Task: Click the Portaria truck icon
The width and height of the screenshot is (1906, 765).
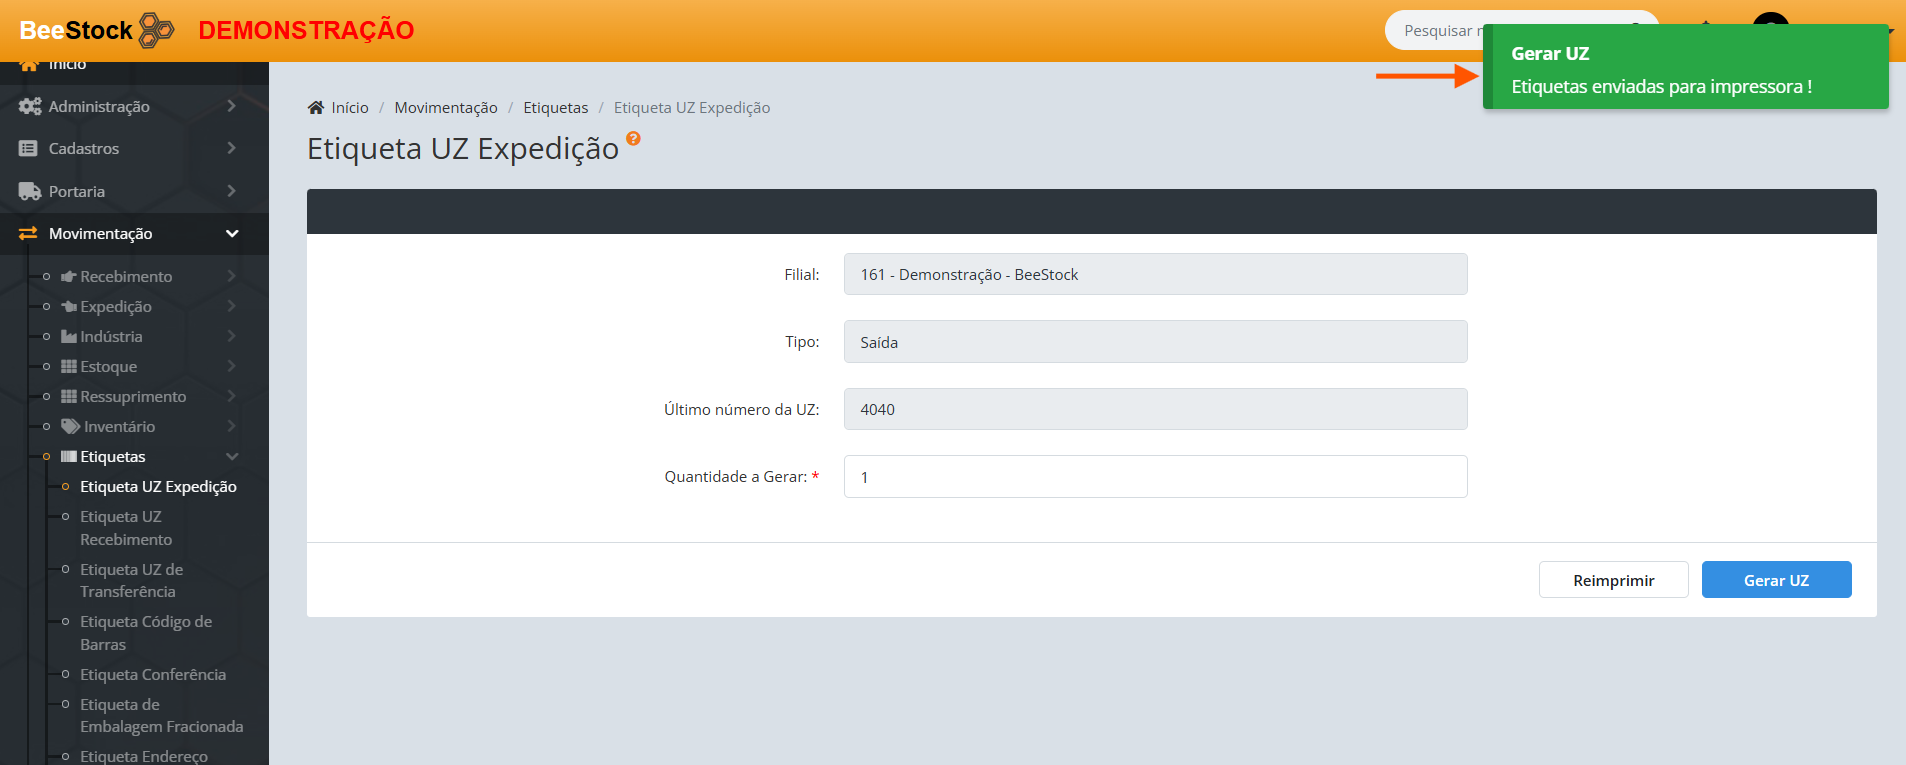Action: 29,191
